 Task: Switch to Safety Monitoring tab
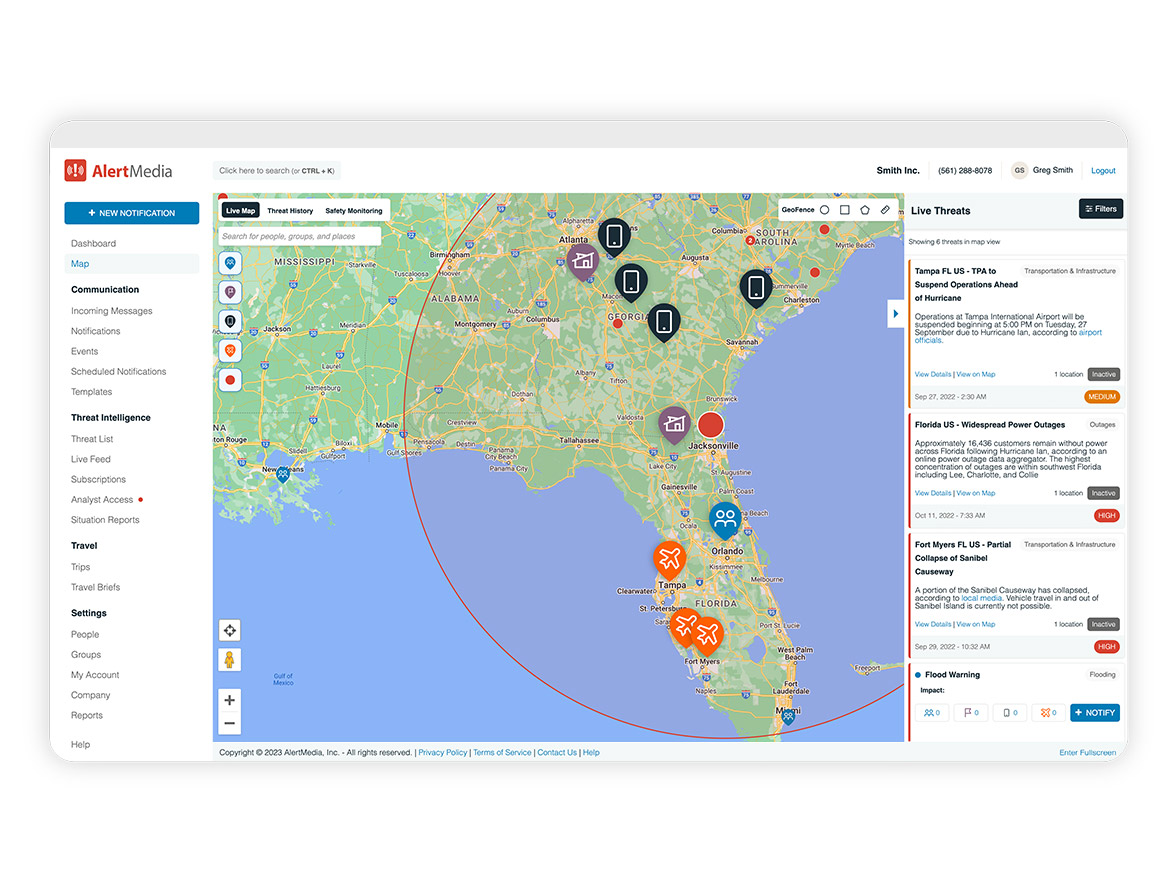click(x=354, y=211)
